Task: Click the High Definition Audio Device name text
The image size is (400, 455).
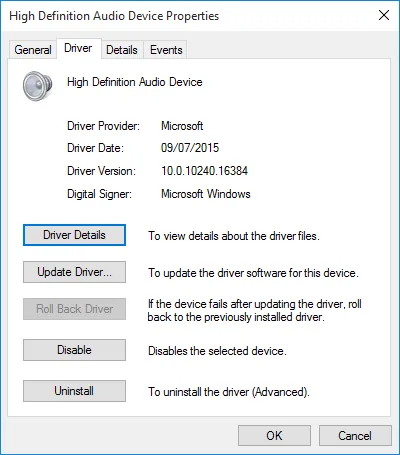Action: click(135, 82)
